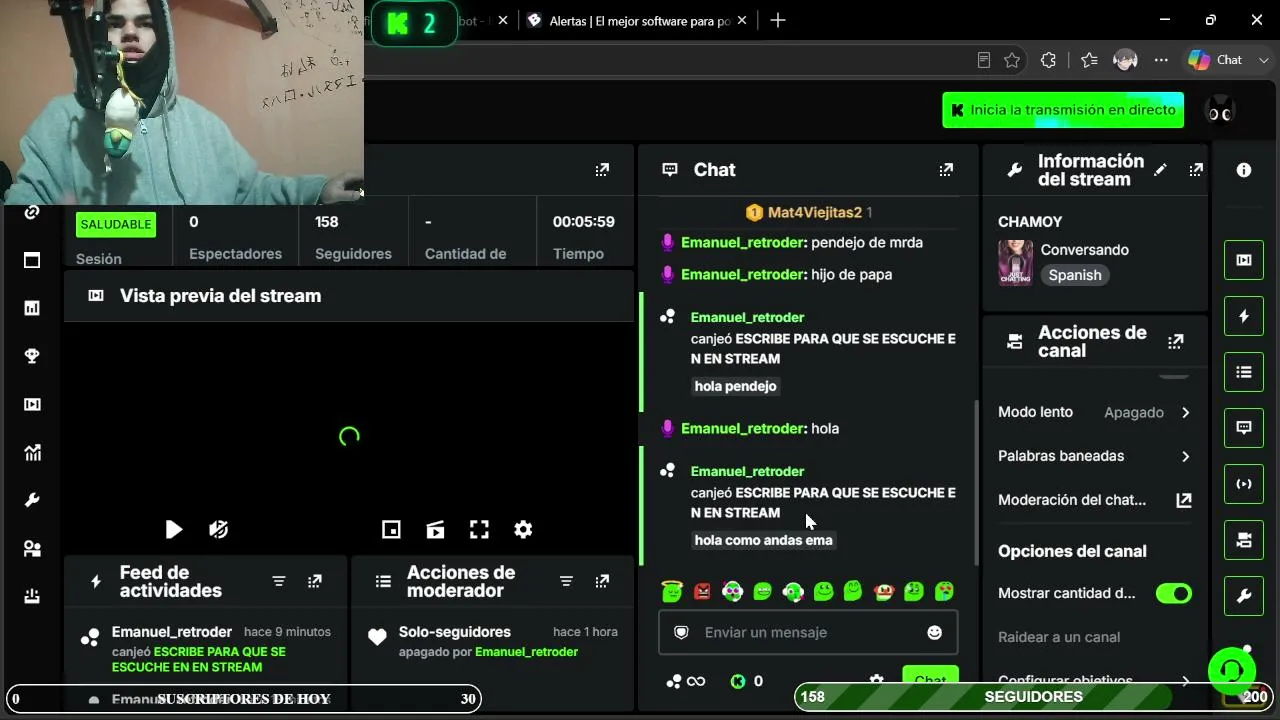Open the wrench tools icon in left sidebar
Image resolution: width=1280 pixels, height=720 pixels.
click(x=32, y=500)
